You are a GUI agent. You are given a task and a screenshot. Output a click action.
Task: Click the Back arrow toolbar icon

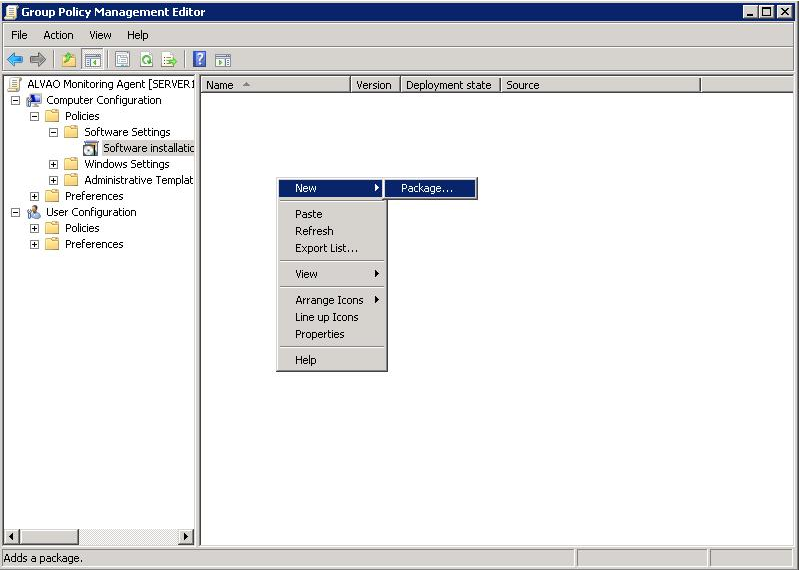[15, 60]
